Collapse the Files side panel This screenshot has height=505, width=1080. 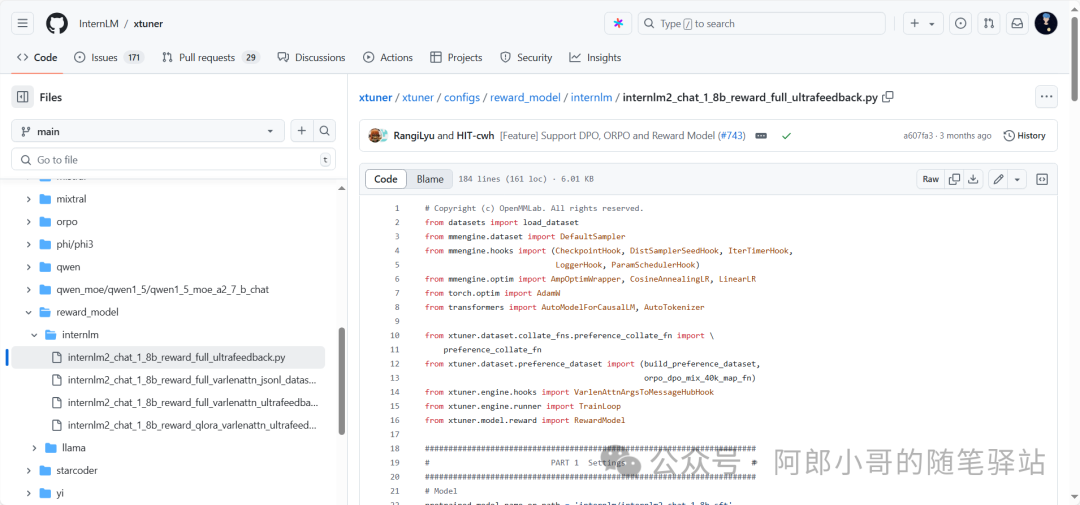[22, 97]
